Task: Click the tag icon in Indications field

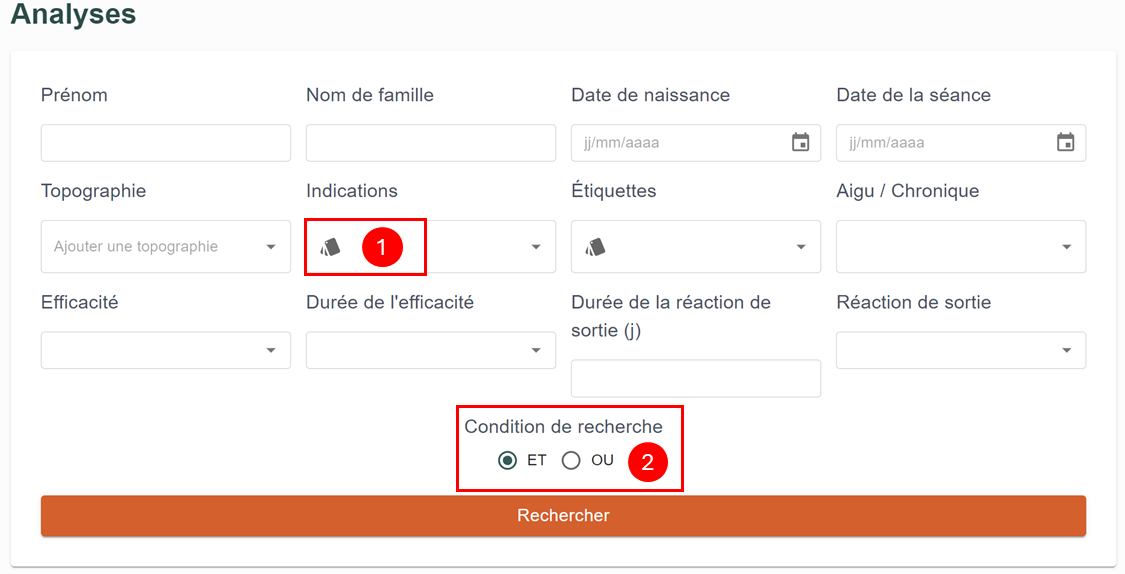Action: 330,247
